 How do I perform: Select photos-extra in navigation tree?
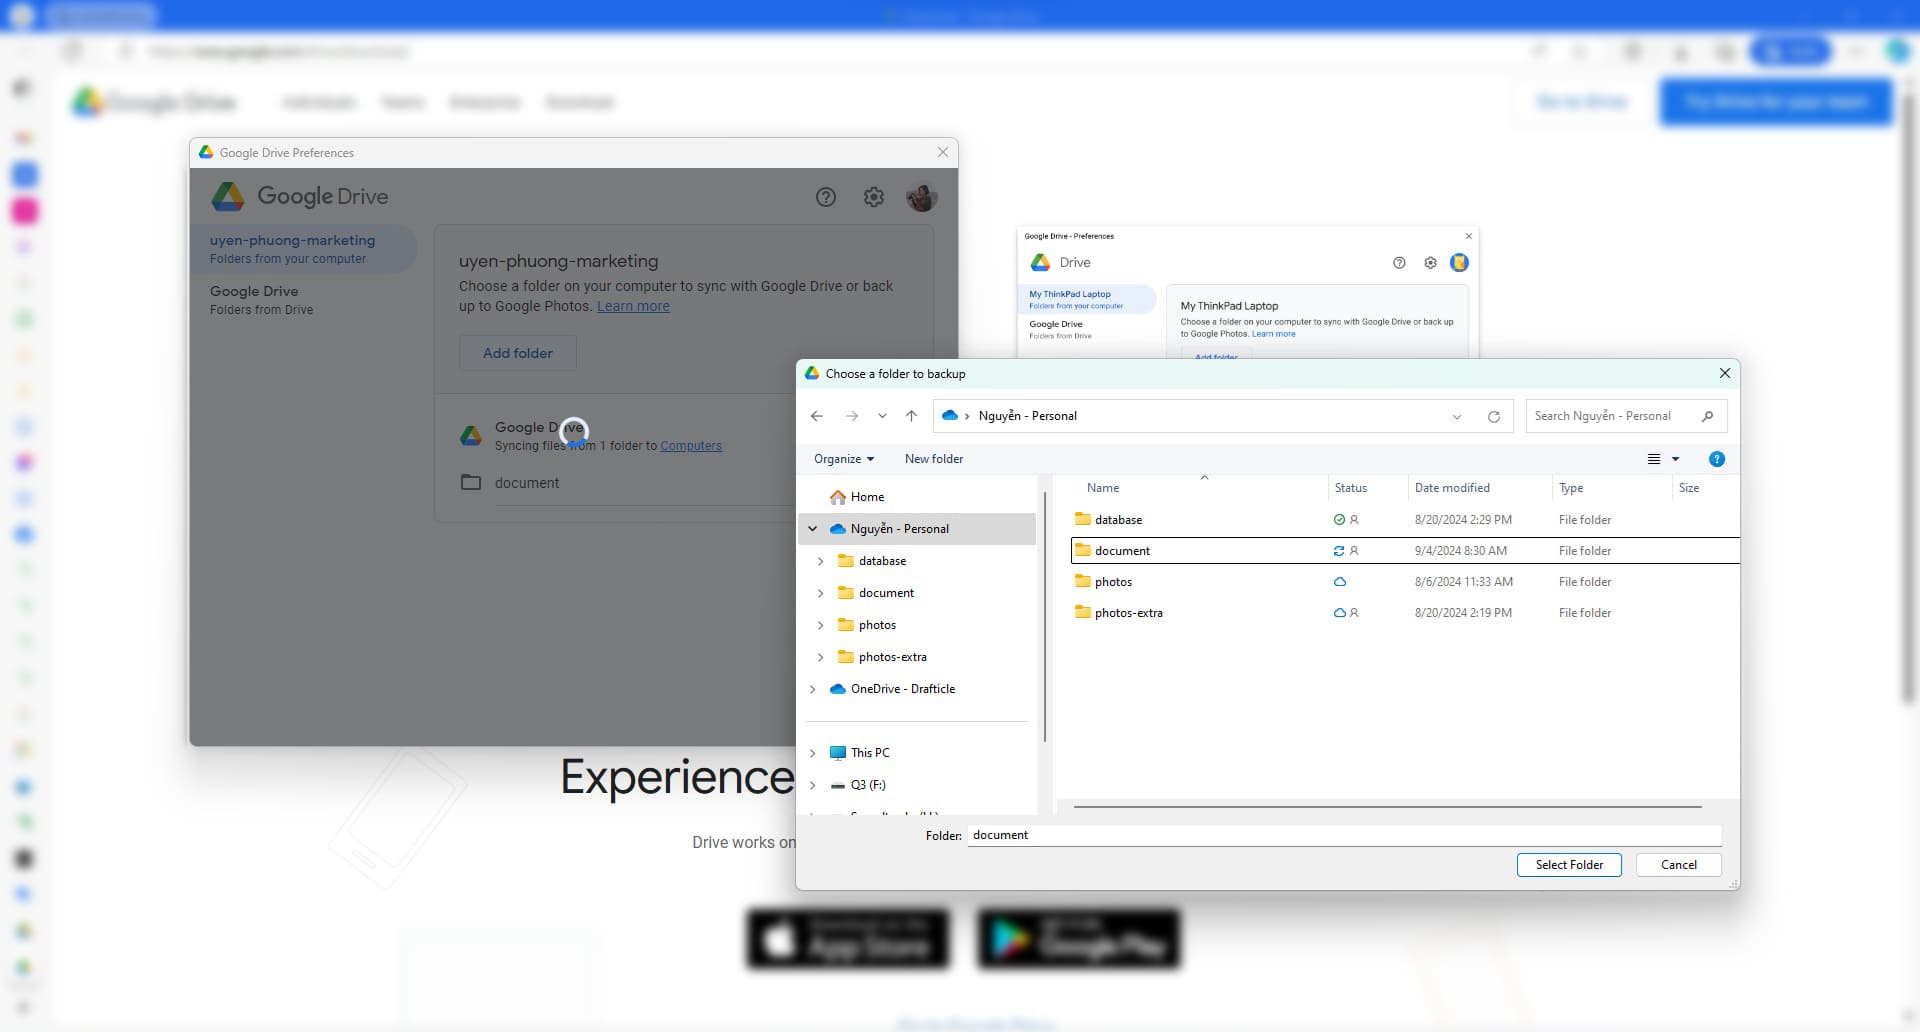[892, 657]
